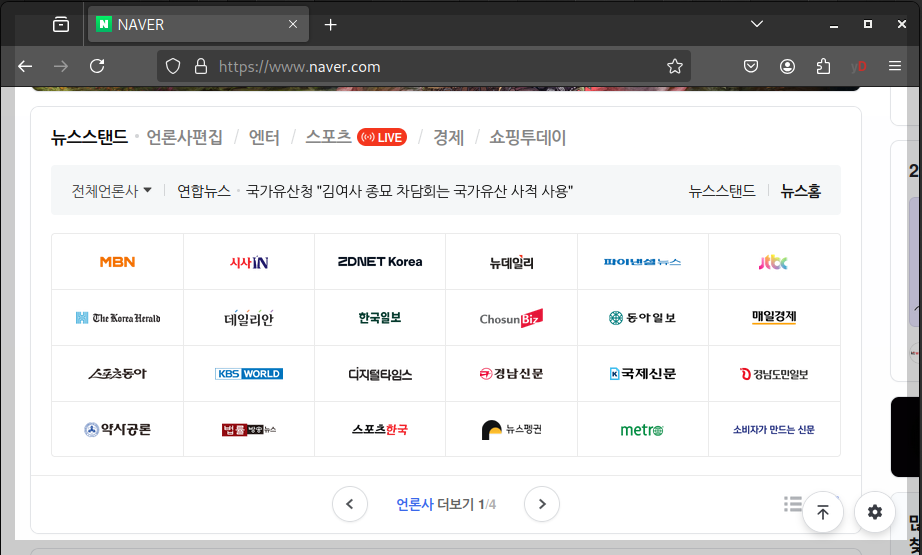Open the 경남신문 logo
The image size is (922, 555).
coord(511,374)
